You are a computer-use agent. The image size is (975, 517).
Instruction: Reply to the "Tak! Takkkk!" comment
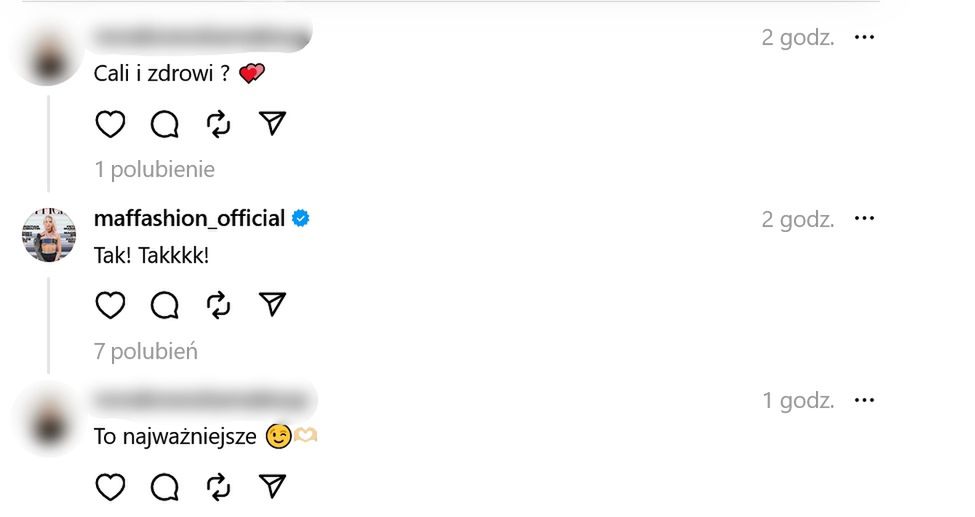[164, 305]
